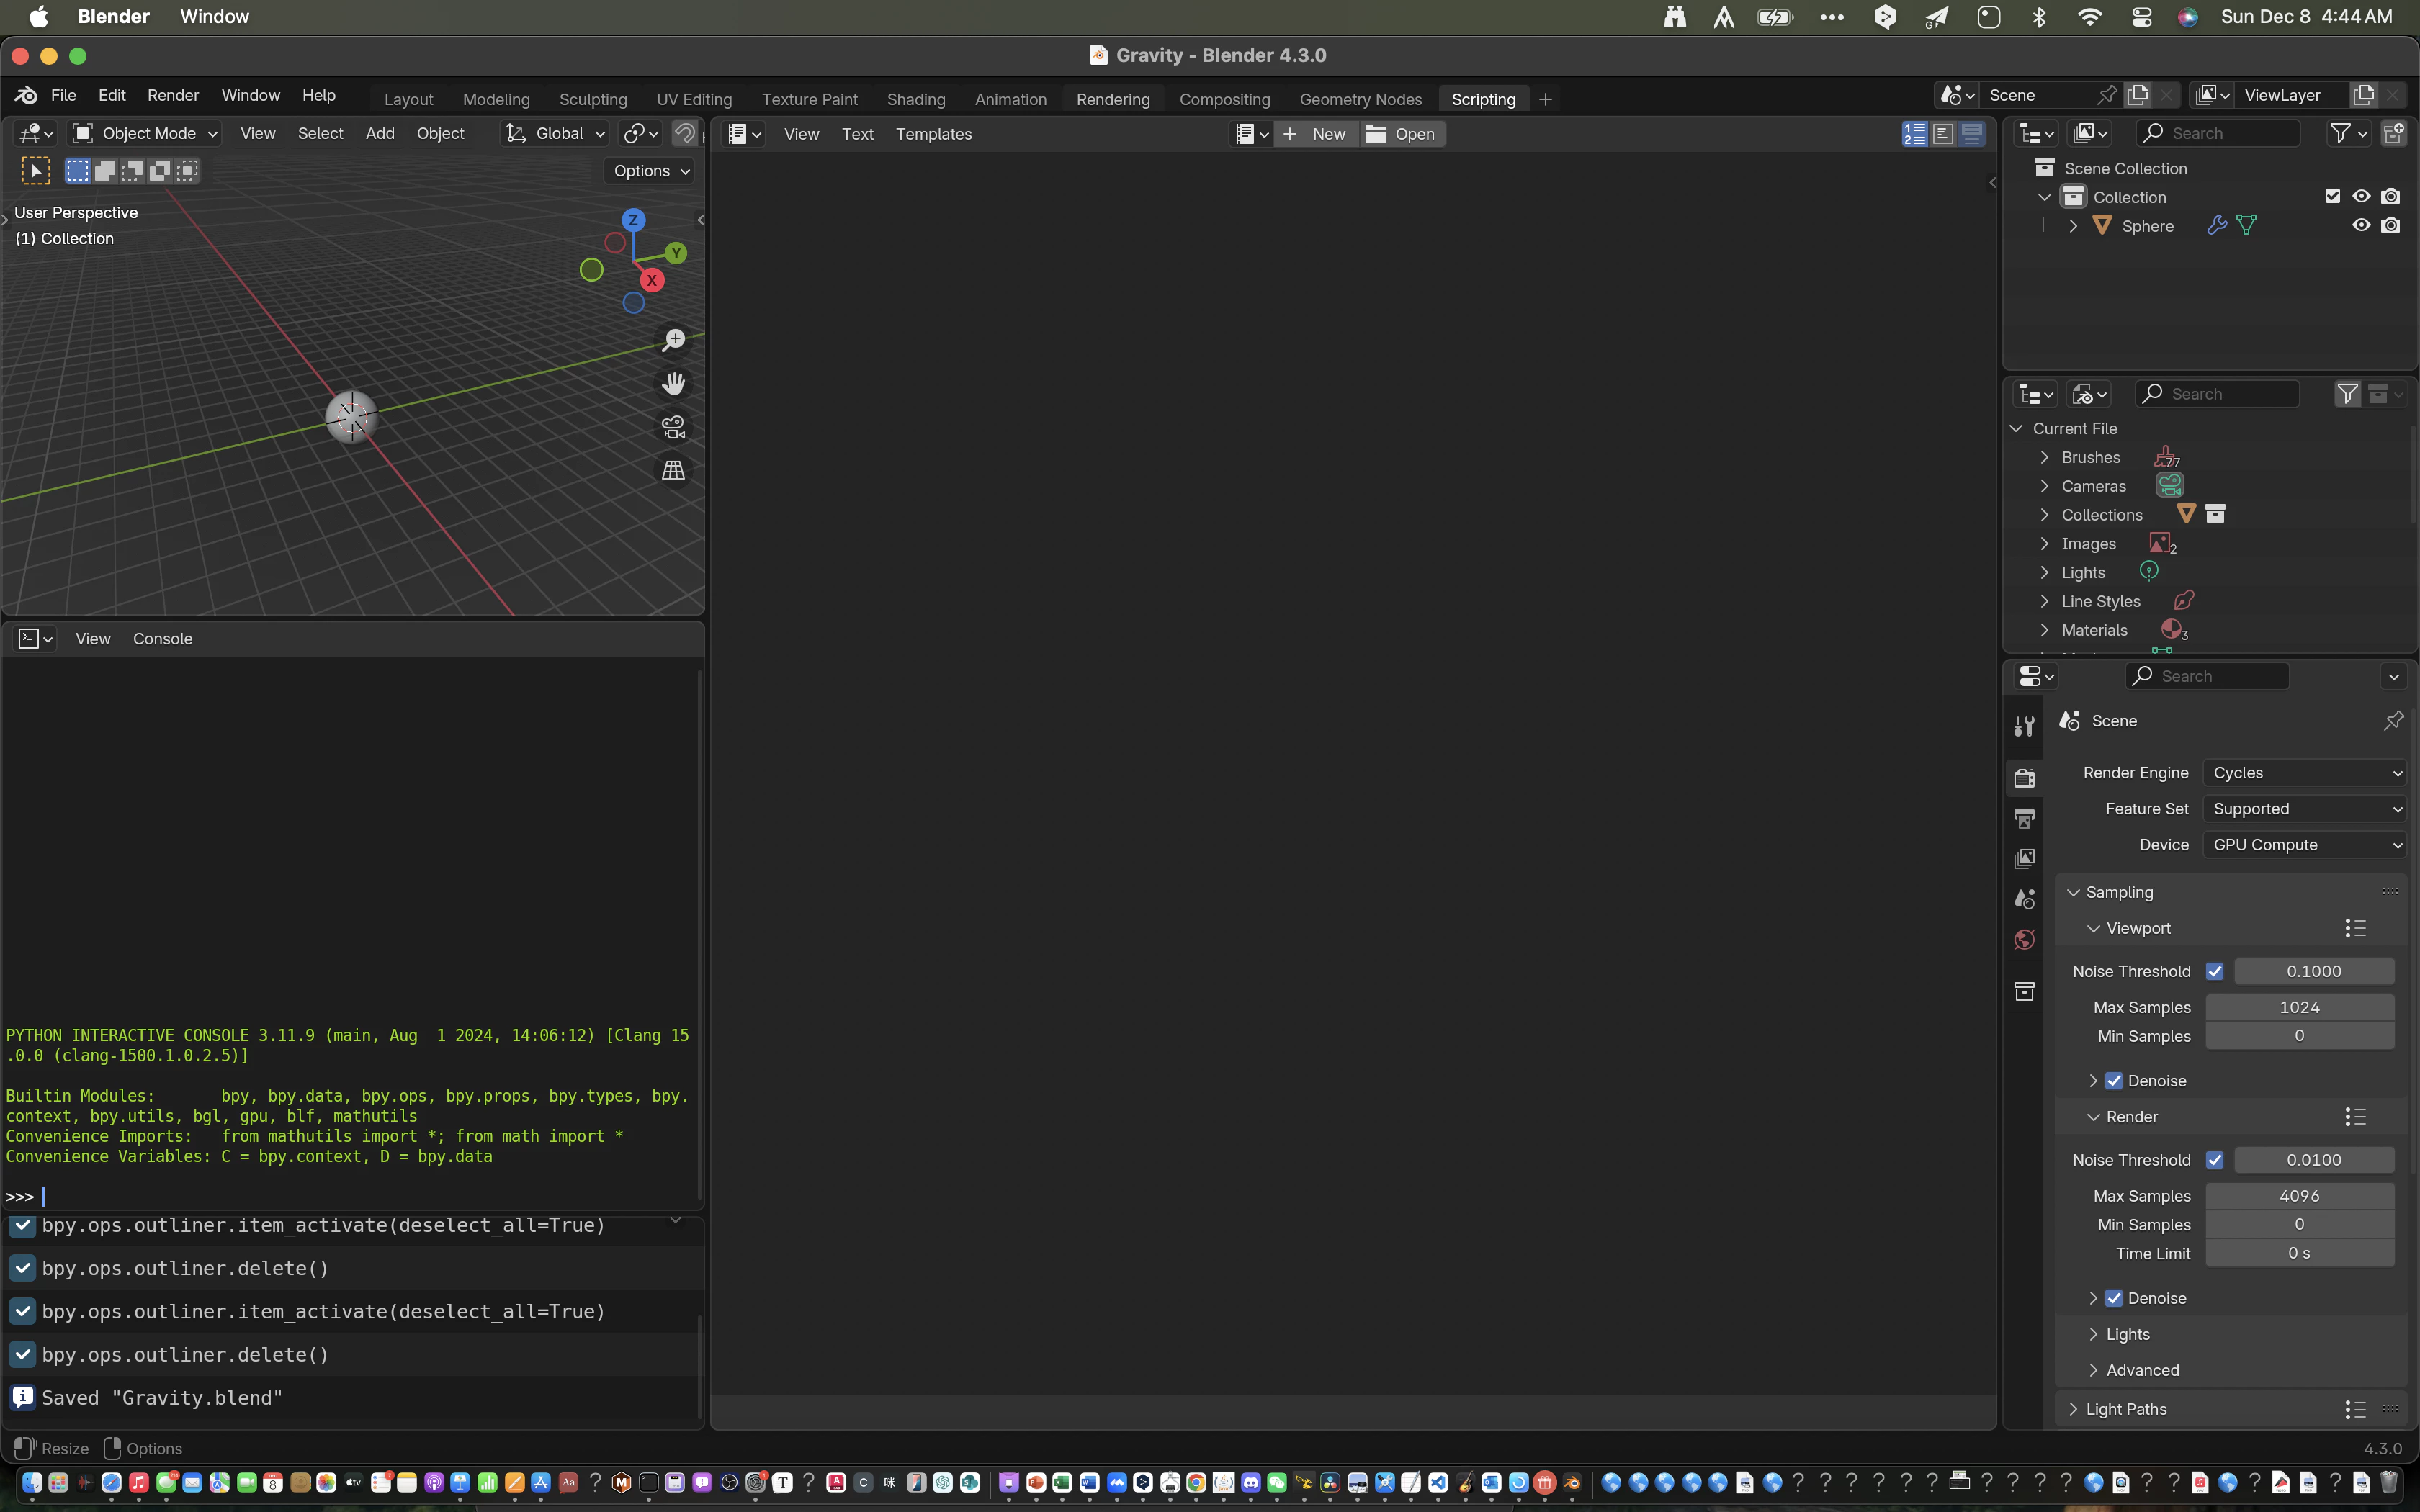
Task: Open the Templates menu in text editor
Action: coord(933,134)
